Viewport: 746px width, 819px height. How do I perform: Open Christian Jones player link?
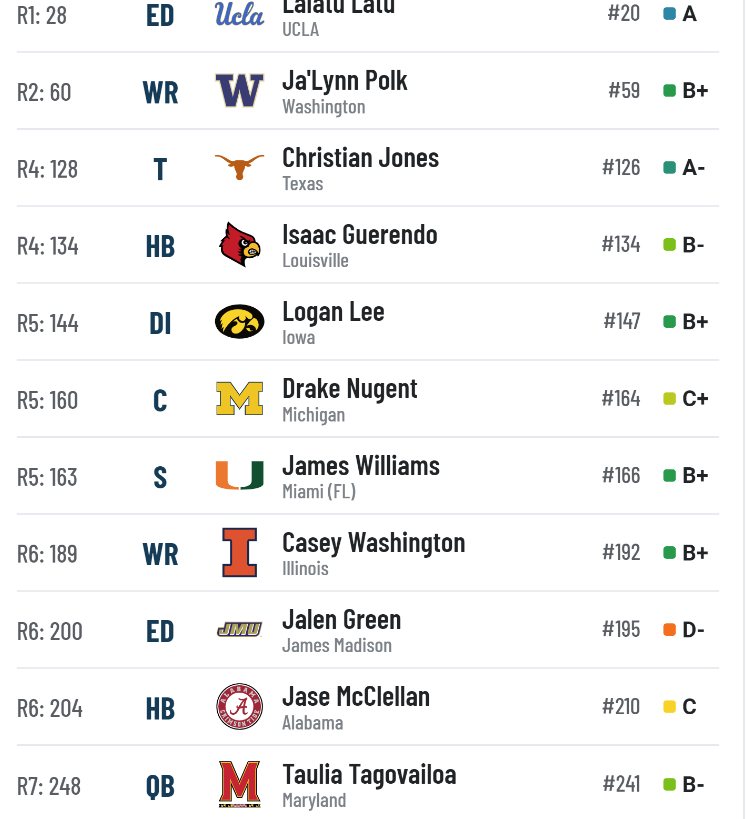(360, 158)
